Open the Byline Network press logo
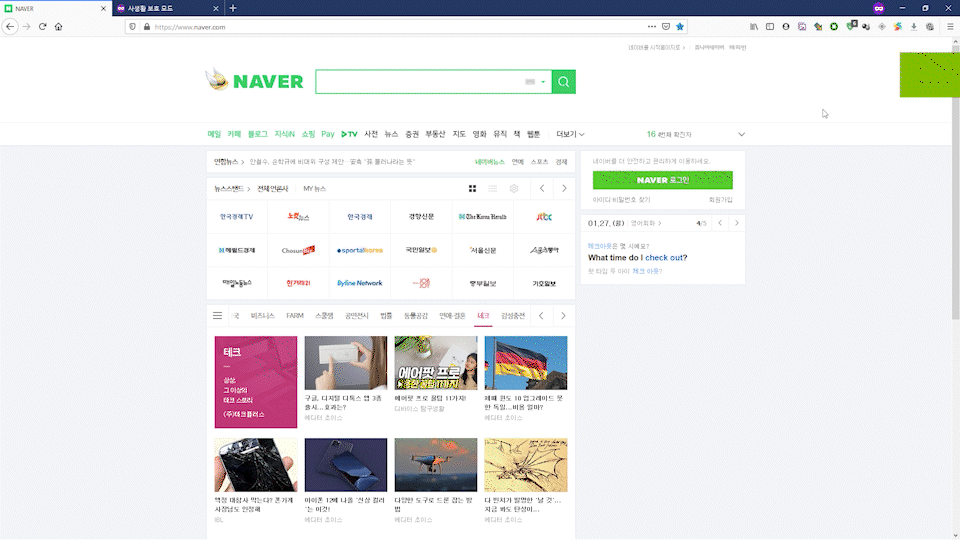This screenshot has width=960, height=540. point(359,283)
